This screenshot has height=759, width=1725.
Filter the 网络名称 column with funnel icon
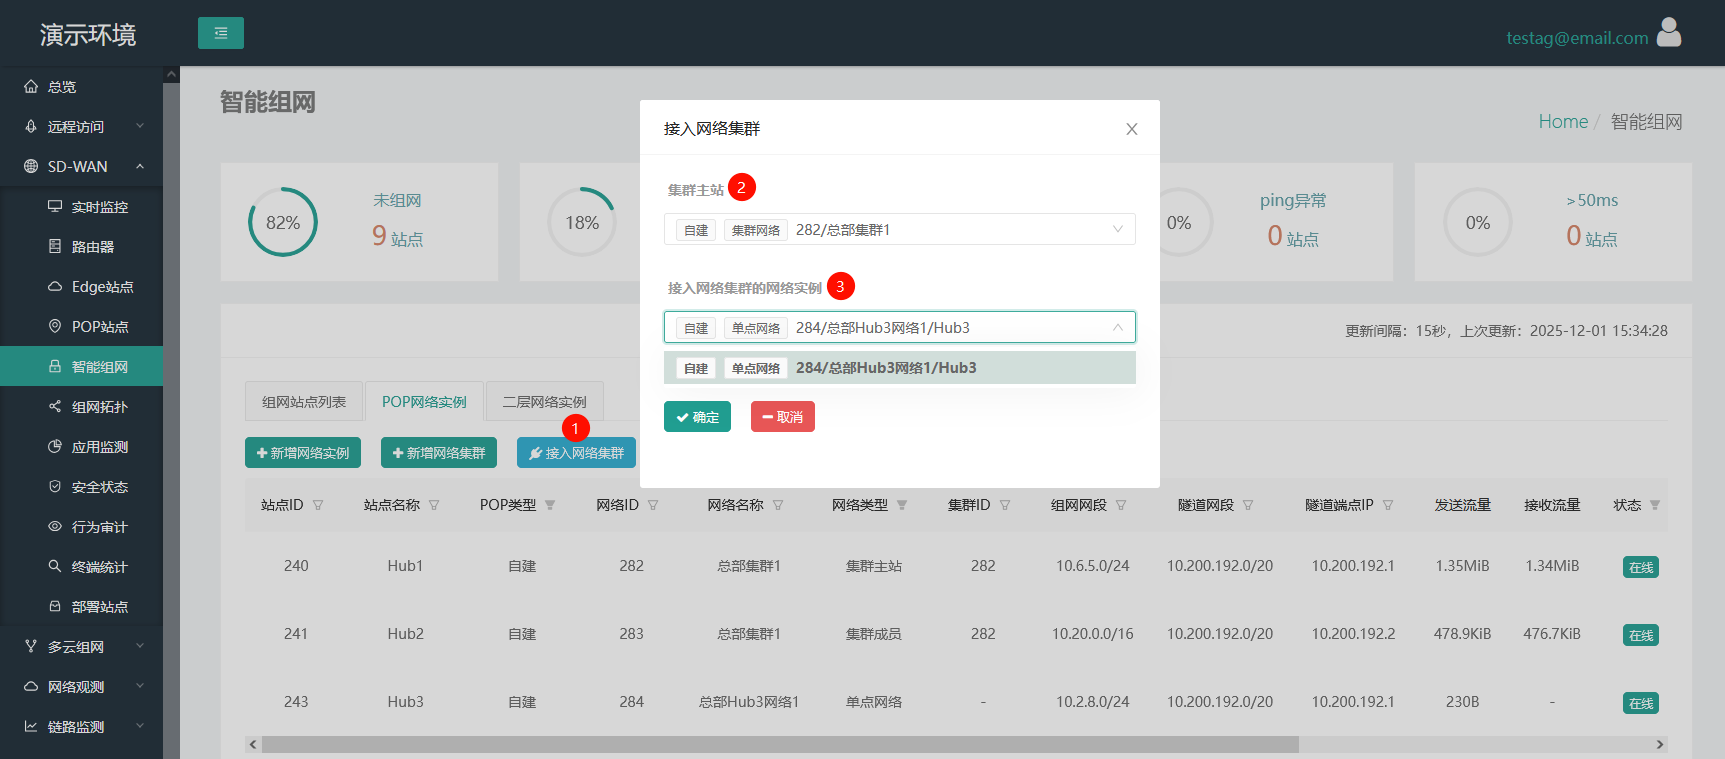click(x=778, y=505)
